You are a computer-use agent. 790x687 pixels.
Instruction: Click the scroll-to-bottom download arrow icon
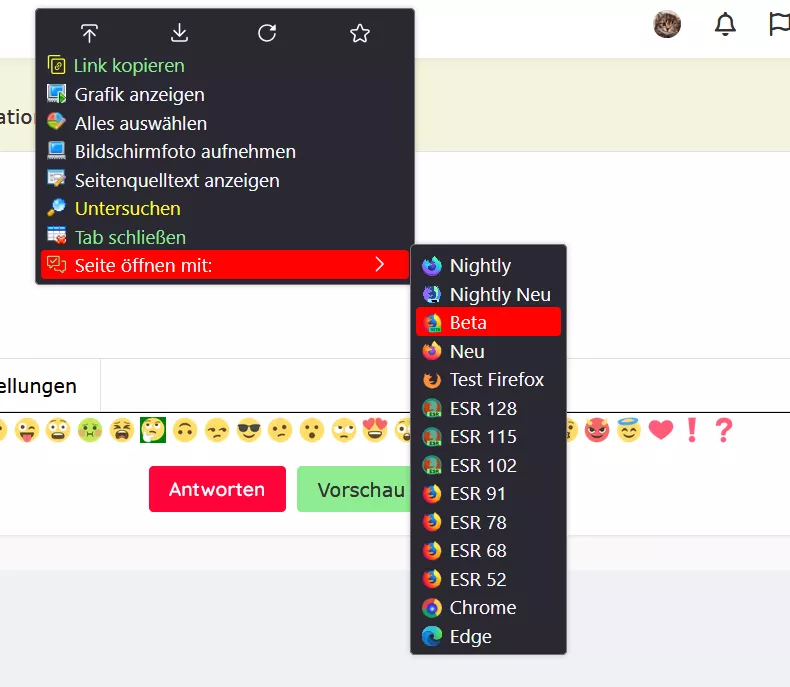(179, 33)
